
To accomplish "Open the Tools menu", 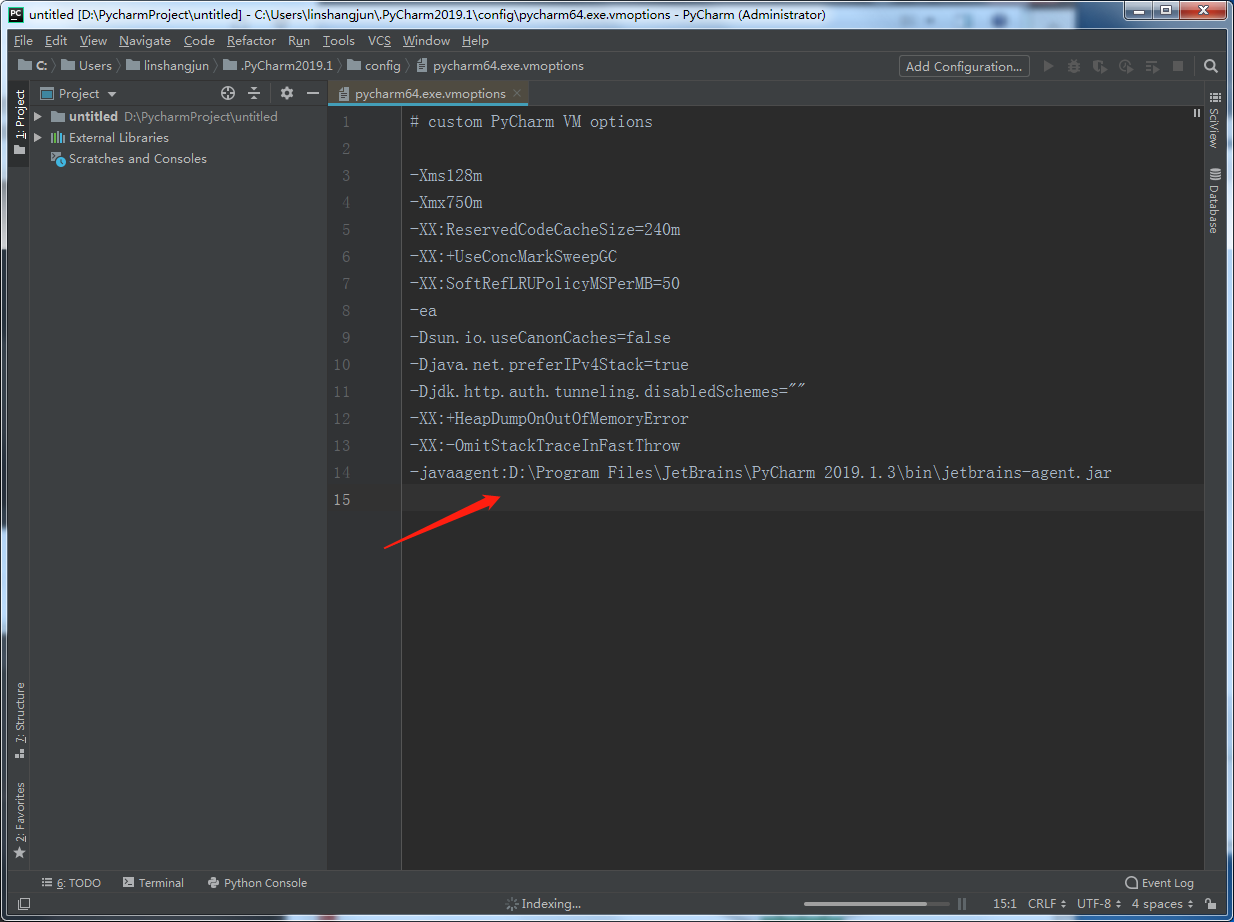I will (339, 41).
